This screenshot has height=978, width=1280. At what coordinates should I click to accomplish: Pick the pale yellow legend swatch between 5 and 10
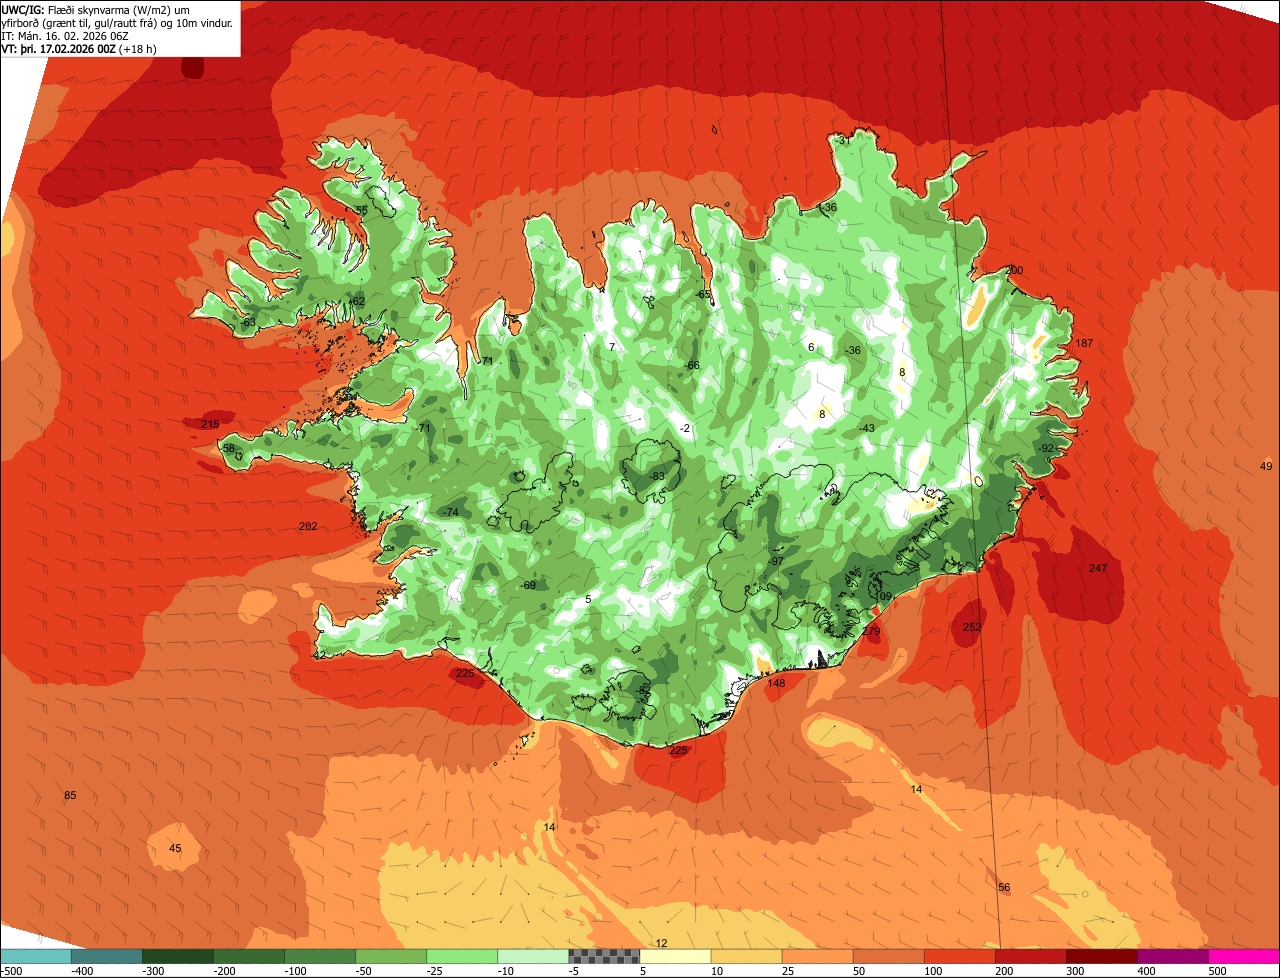675,956
